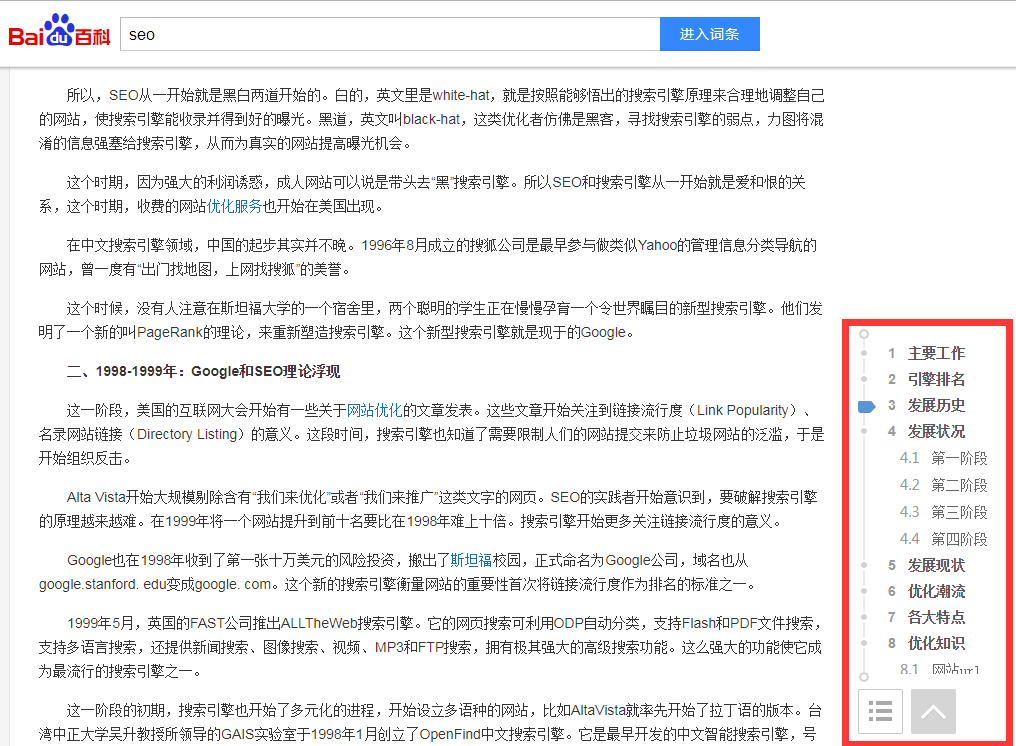
Task: Open the 网站优化 link
Action: click(375, 410)
